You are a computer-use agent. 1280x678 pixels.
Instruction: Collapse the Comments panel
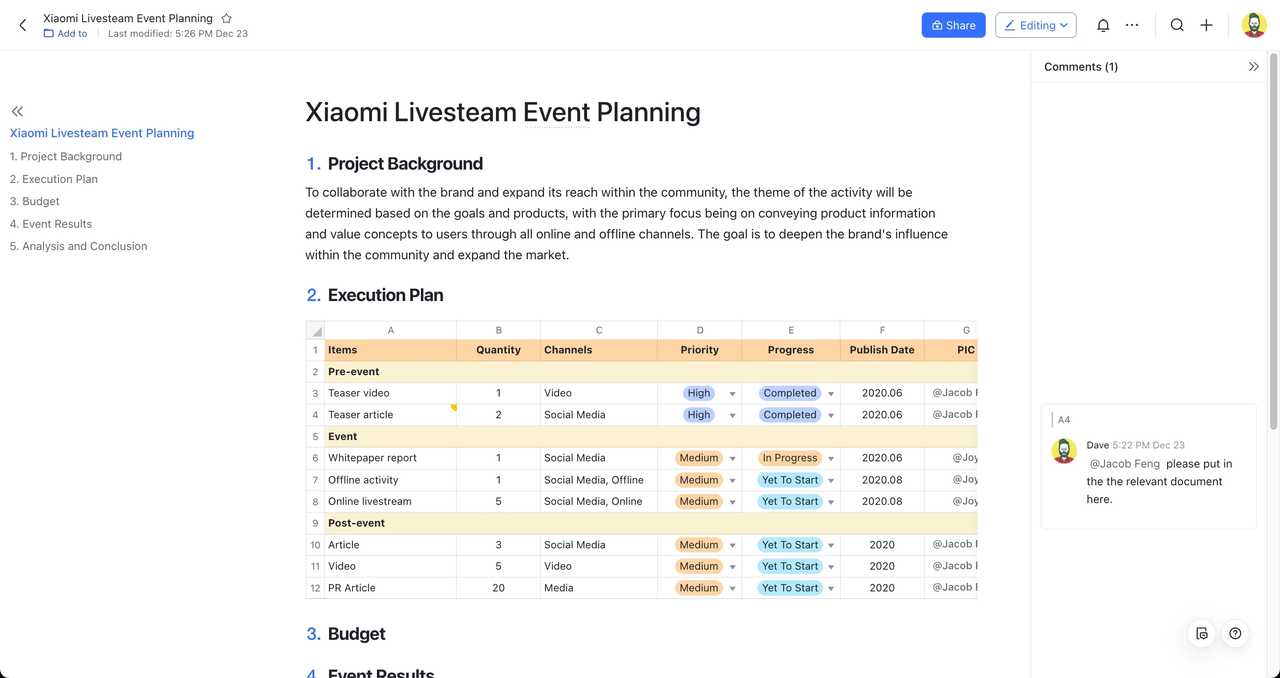click(1254, 66)
